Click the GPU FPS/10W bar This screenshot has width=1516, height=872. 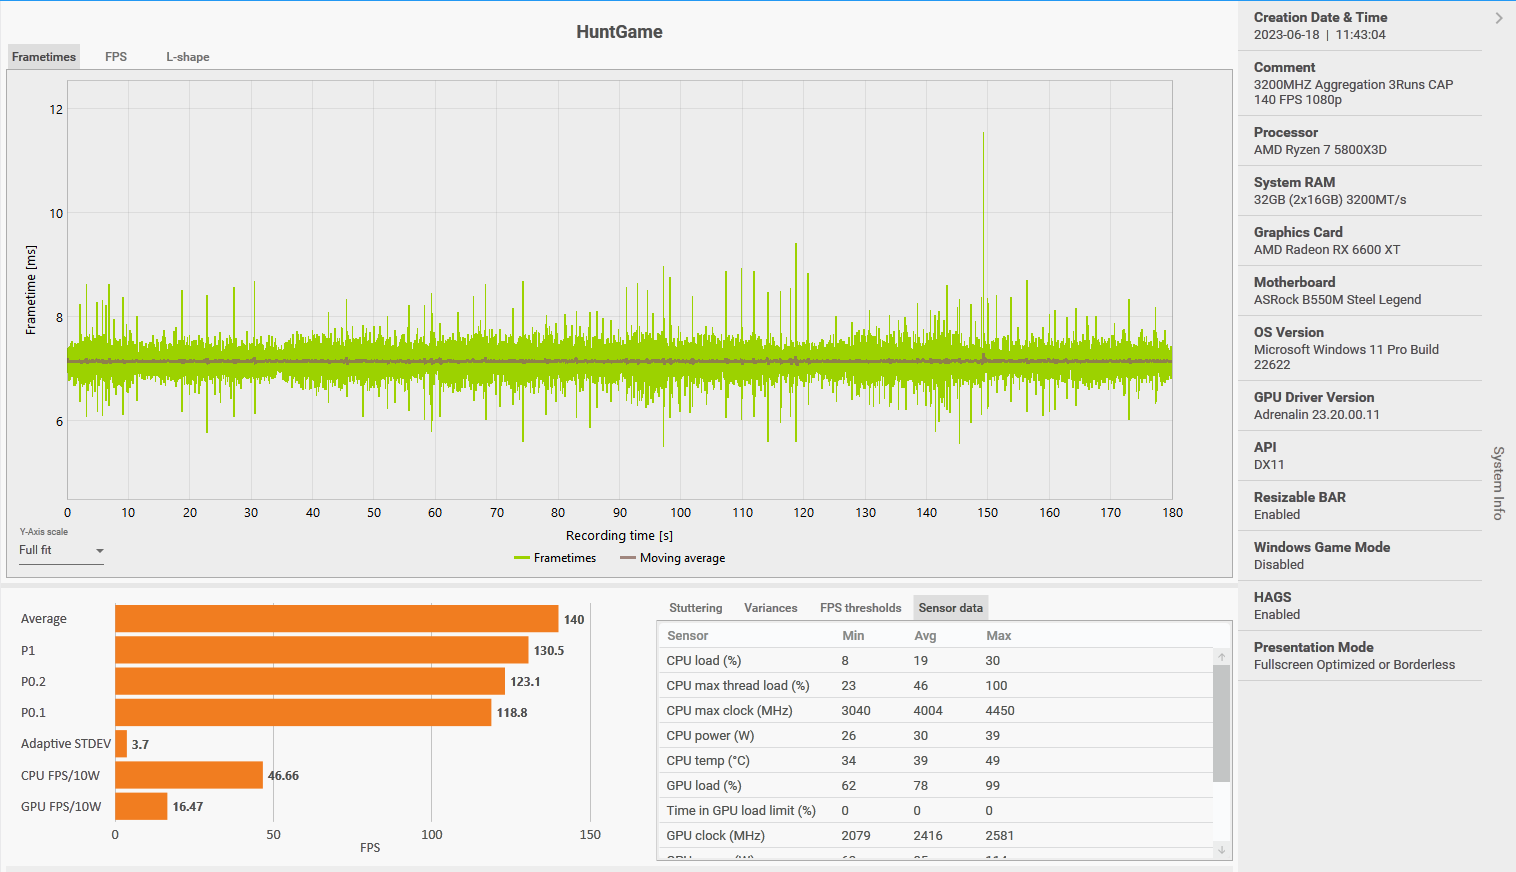click(140, 806)
